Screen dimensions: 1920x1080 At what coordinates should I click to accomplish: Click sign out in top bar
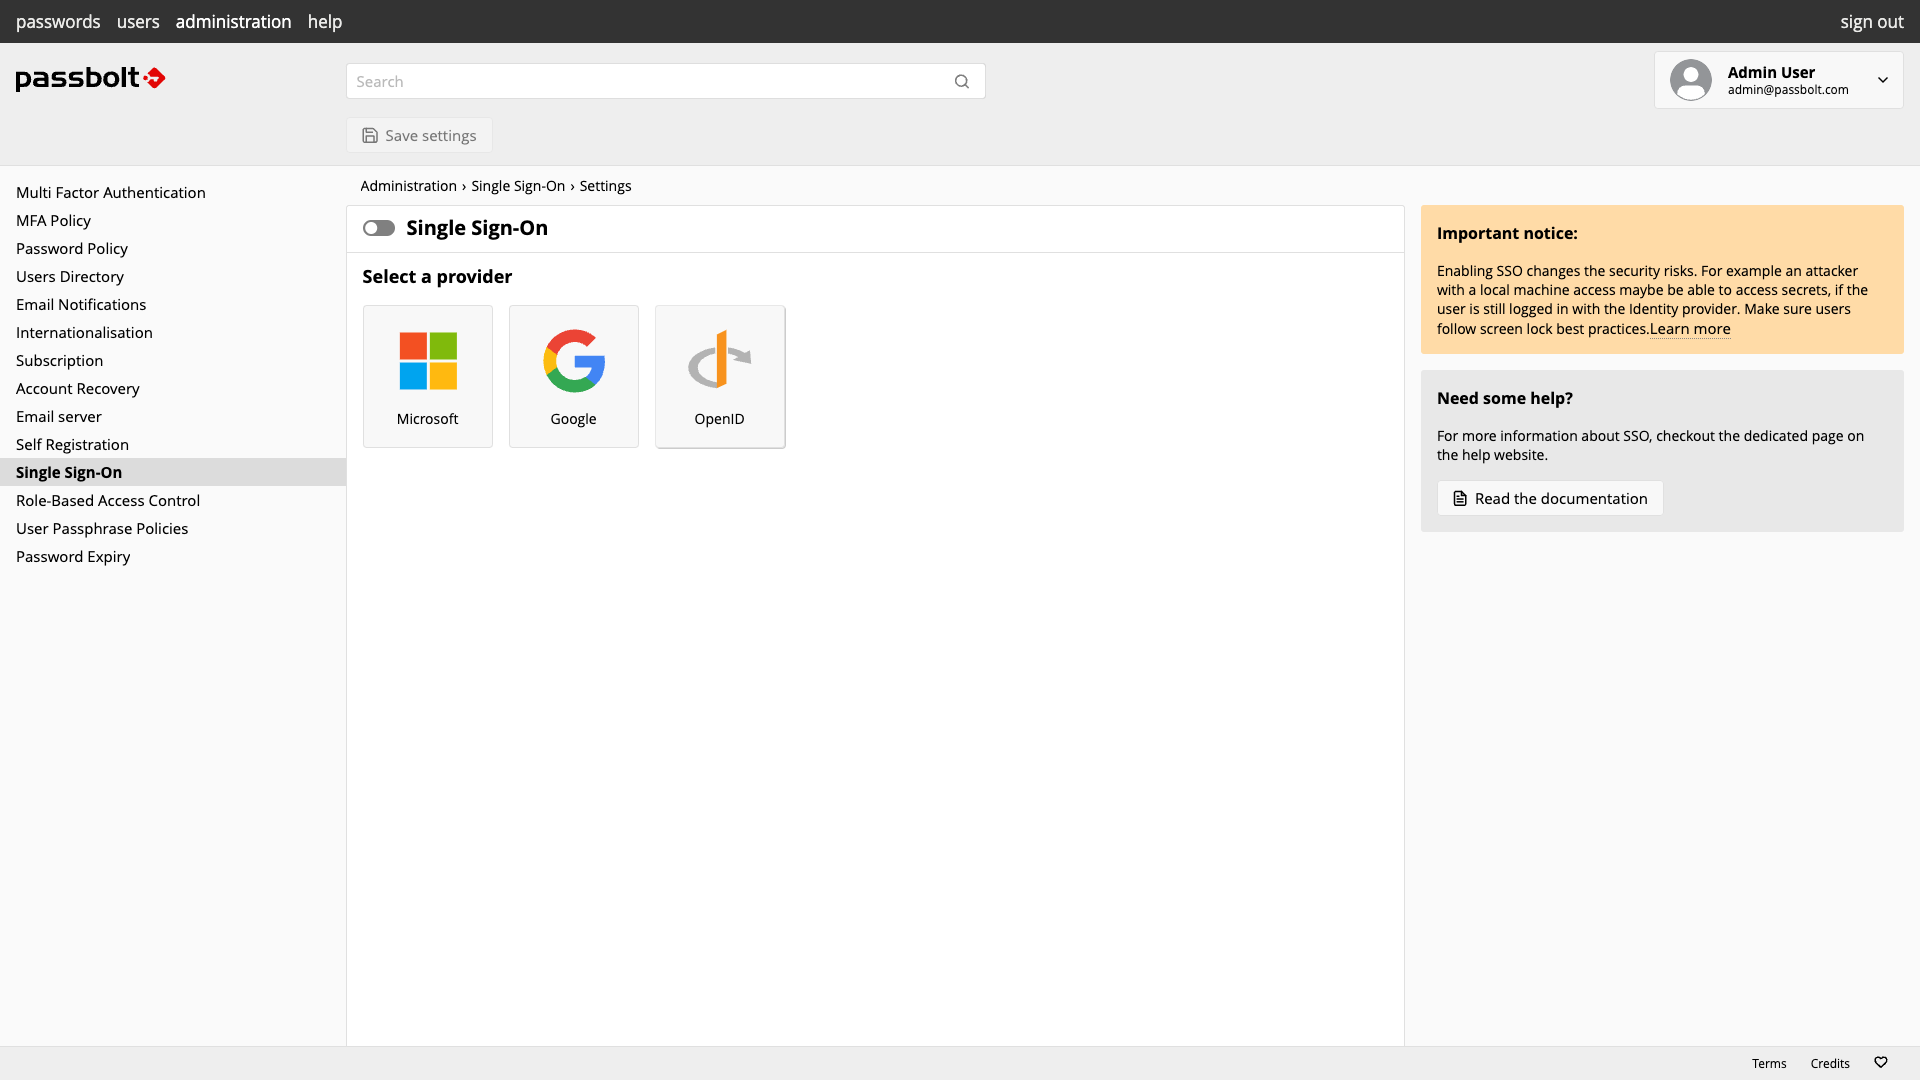pyautogui.click(x=1872, y=22)
